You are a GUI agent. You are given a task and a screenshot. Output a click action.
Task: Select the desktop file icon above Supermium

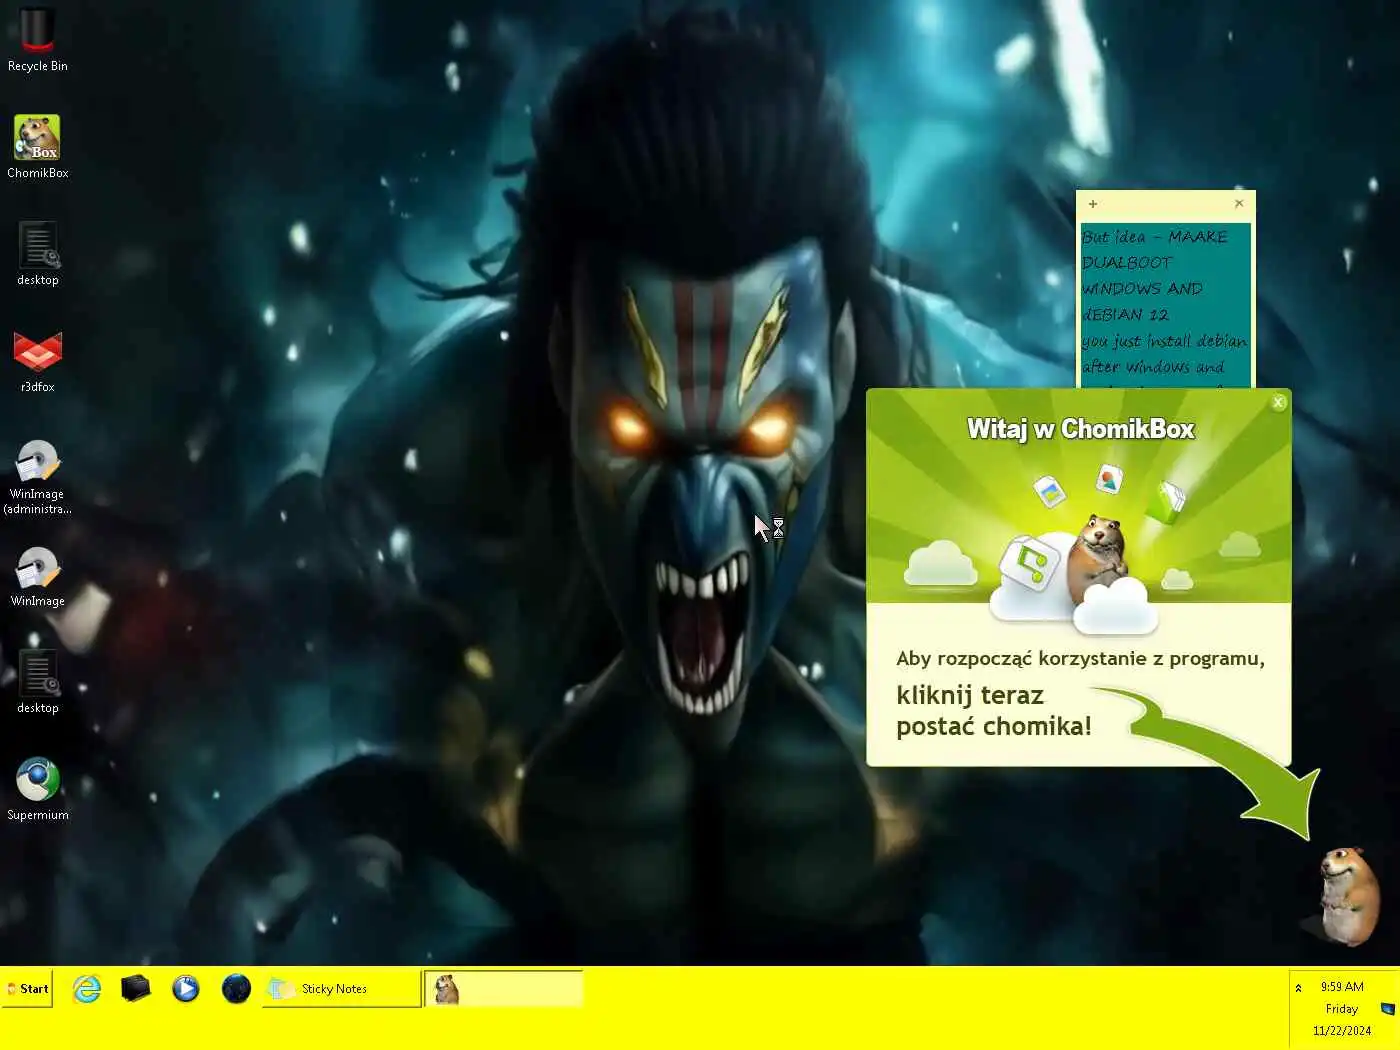pos(37,682)
